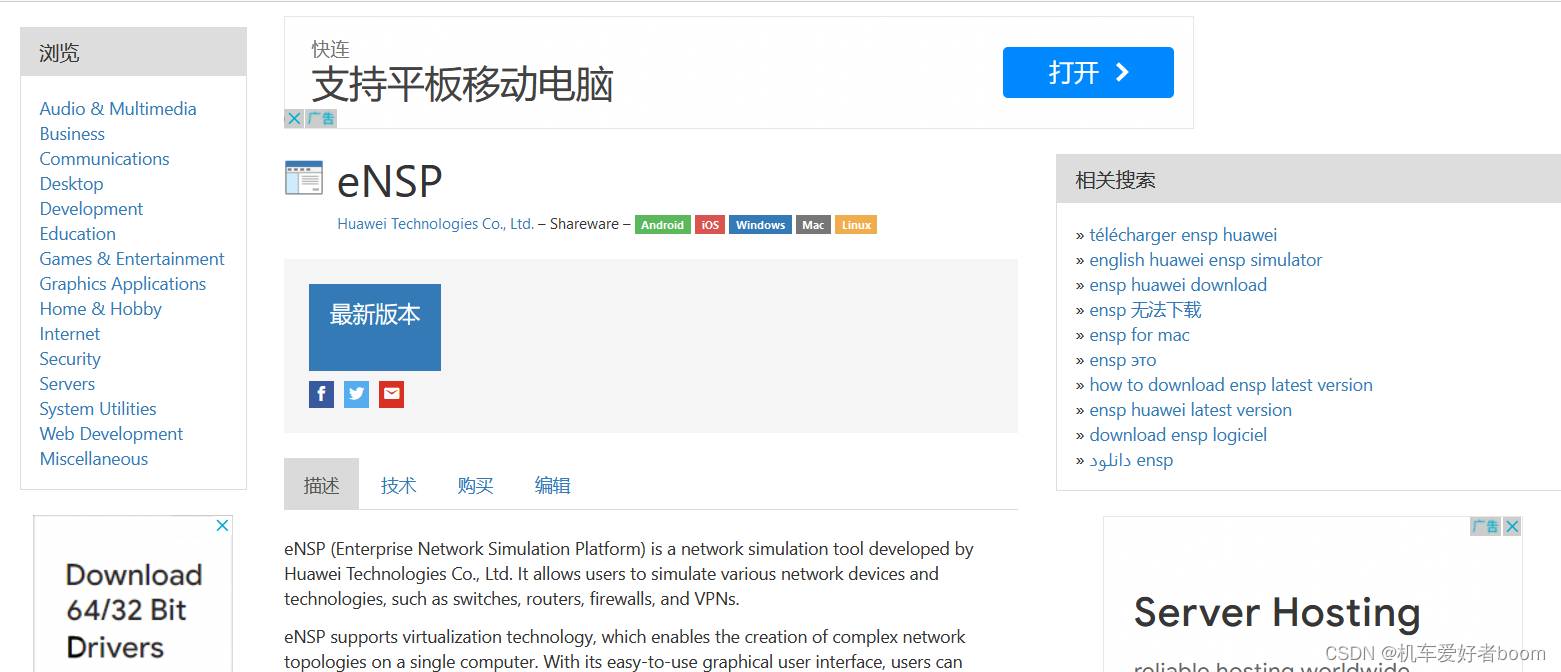This screenshot has height=672, width=1561.
Task: Click the 广告 label on top banner
Action: click(x=321, y=118)
